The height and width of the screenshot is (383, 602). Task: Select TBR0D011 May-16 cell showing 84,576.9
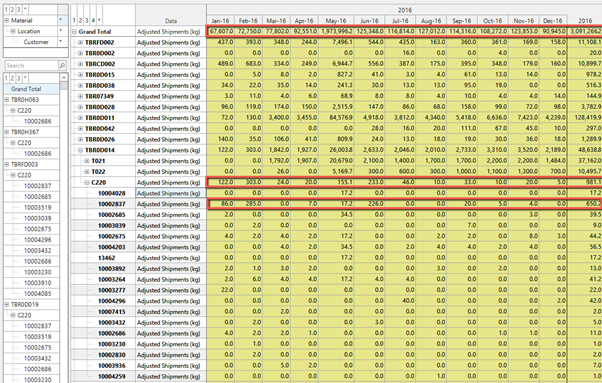[336, 117]
